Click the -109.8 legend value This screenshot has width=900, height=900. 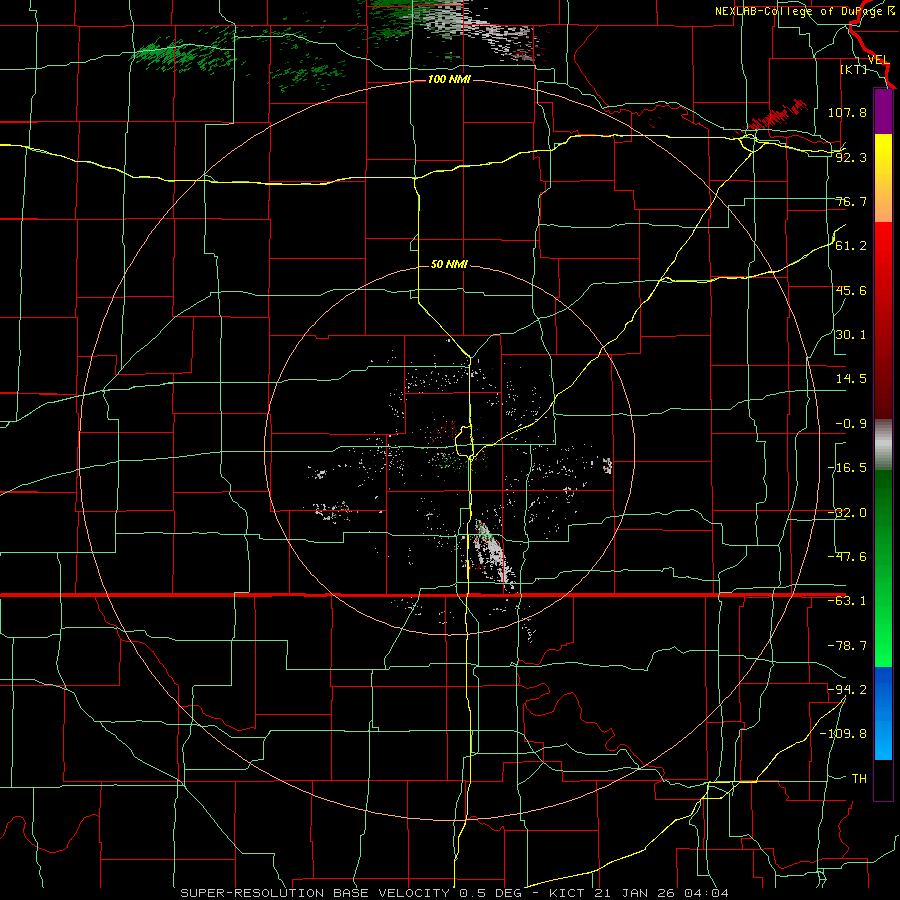[x=844, y=734]
